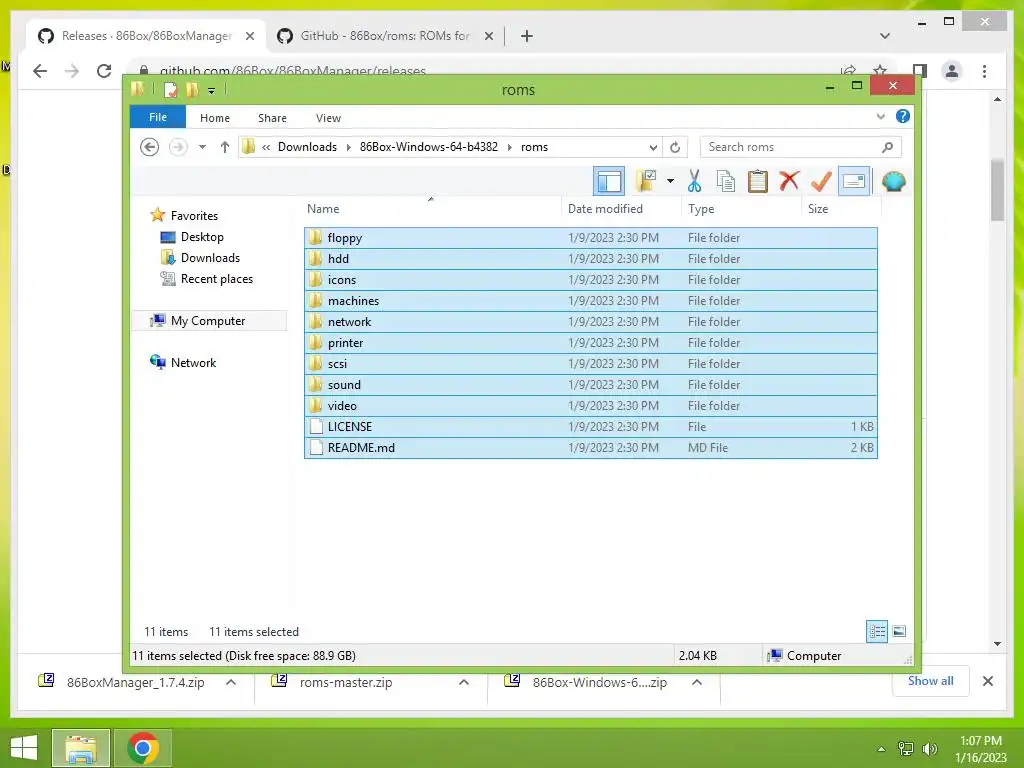The width and height of the screenshot is (1024, 768).
Task: Go up one folder level
Action: (225, 147)
